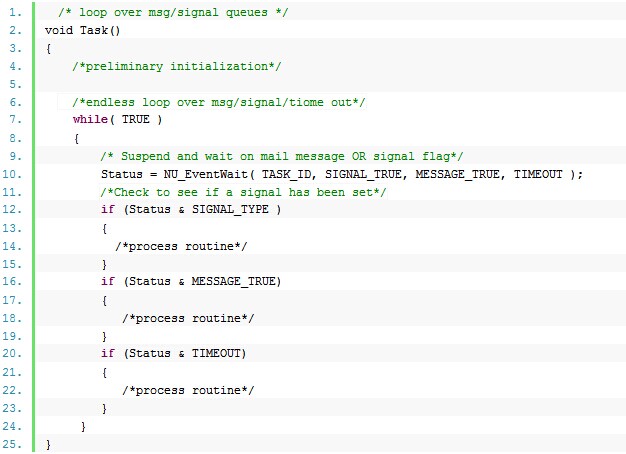Click the "endless loop over msg/signal/tiome out" comment
Image resolution: width=626 pixels, height=454 pixels.
pyautogui.click(x=219, y=102)
